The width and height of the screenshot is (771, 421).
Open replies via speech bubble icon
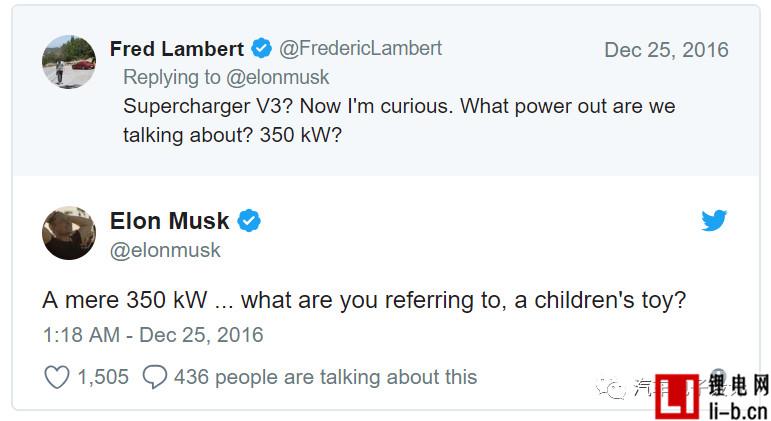155,377
